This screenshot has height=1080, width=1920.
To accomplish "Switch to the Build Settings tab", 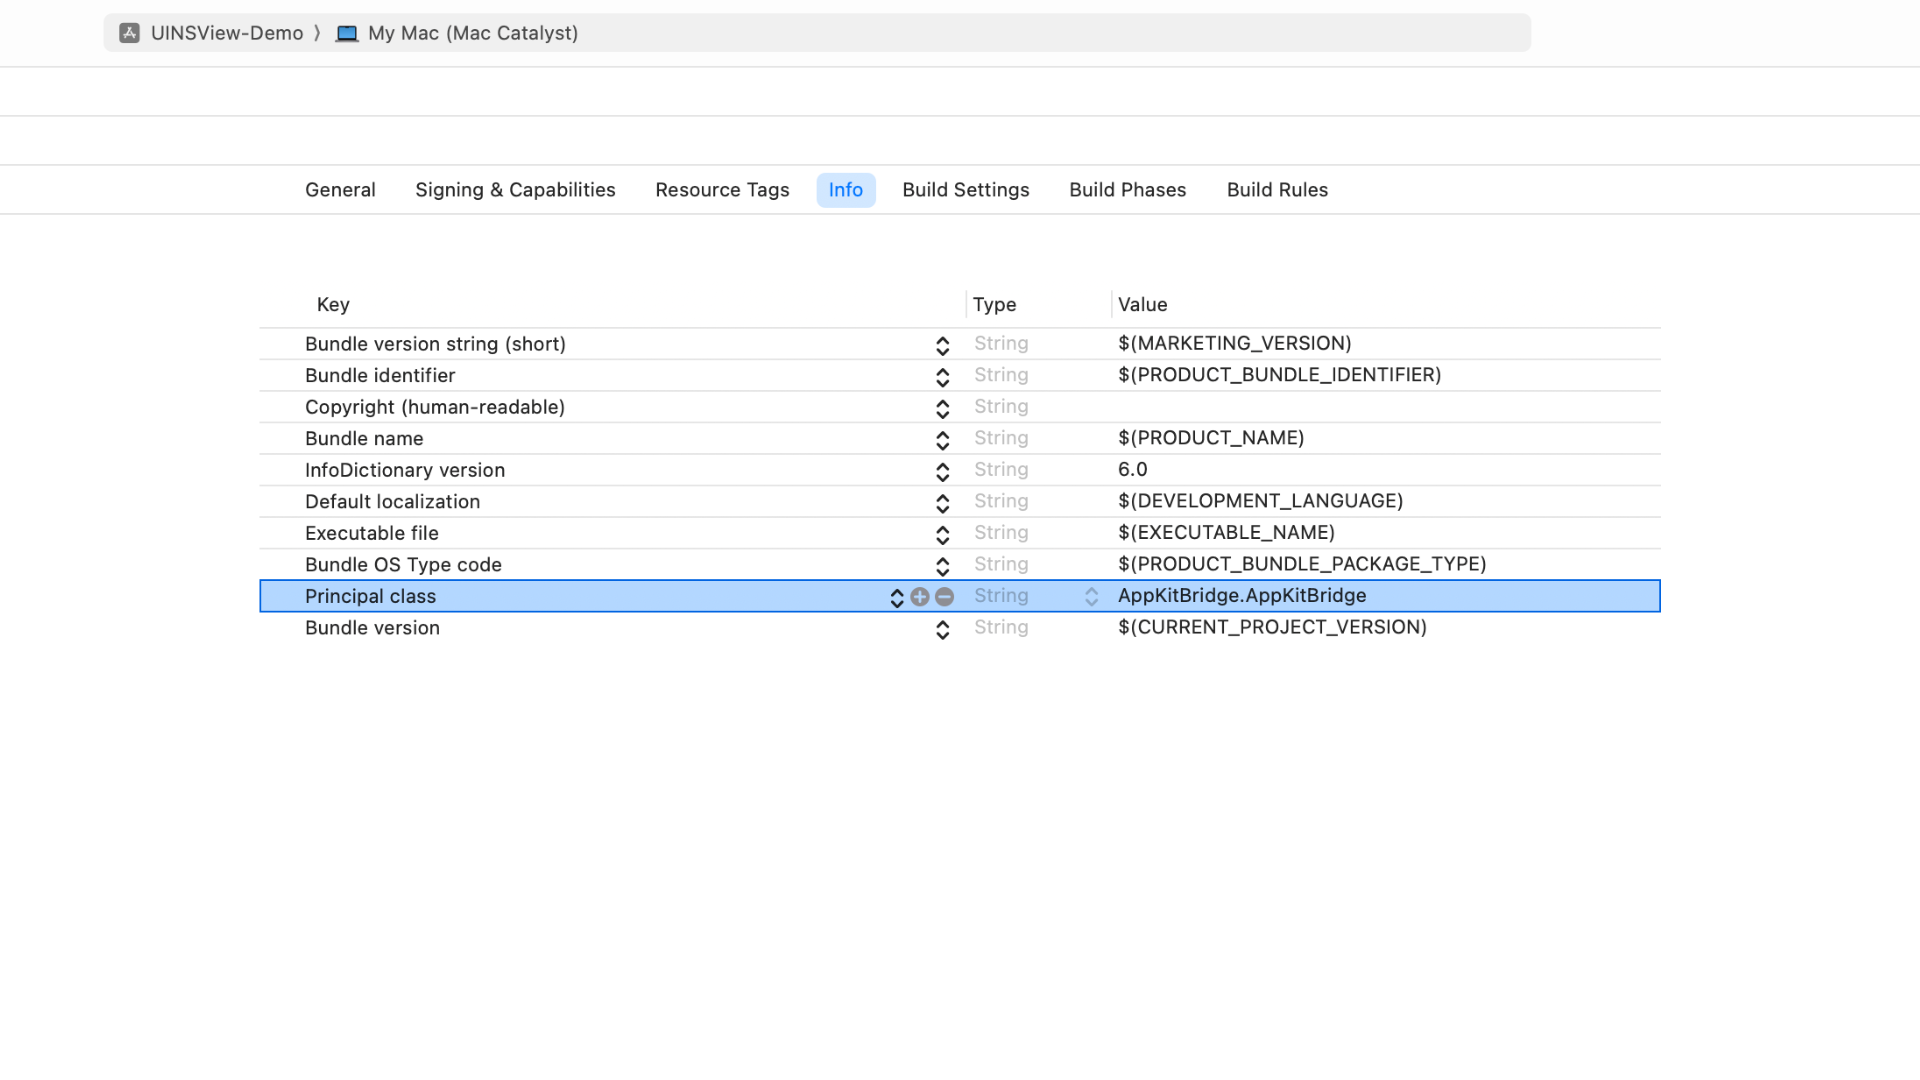I will [965, 190].
